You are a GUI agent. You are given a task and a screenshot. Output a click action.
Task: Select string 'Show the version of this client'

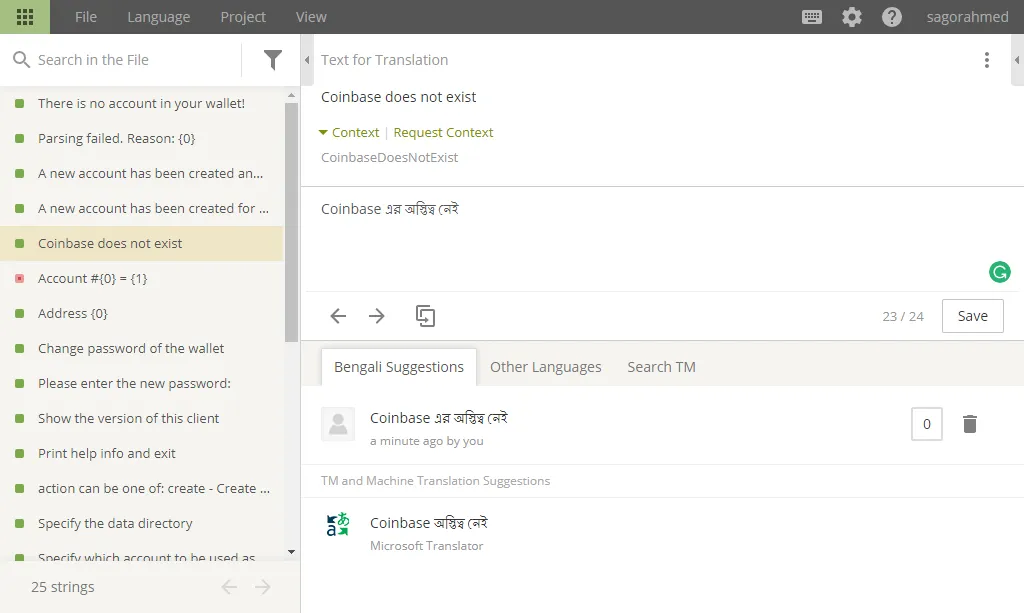pos(141,418)
